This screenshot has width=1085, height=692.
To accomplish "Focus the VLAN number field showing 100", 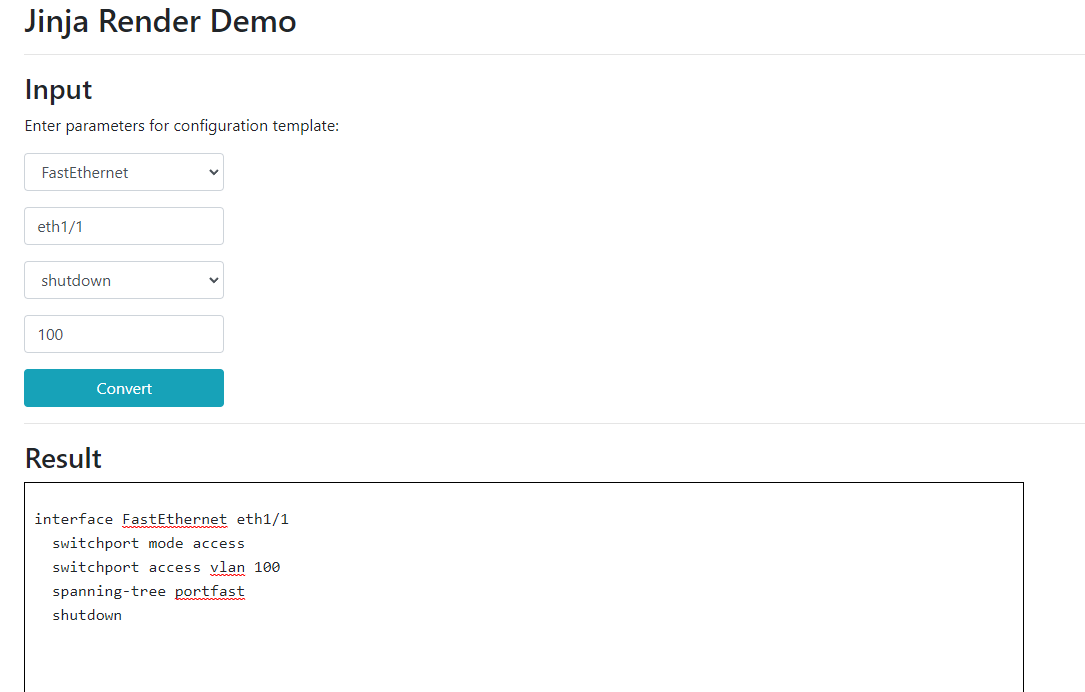I will coord(124,334).
